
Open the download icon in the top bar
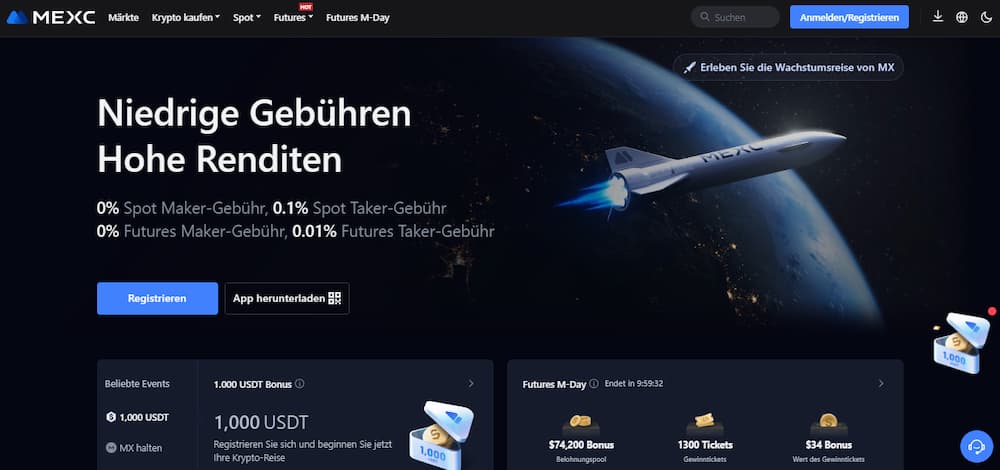[x=938, y=17]
